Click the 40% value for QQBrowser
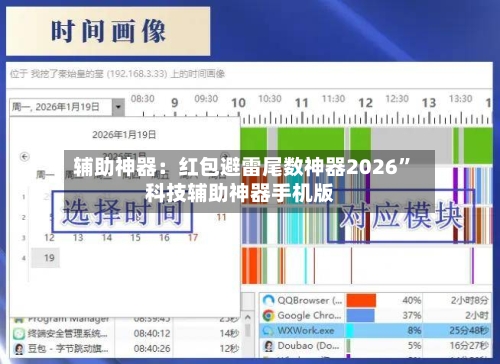 coord(412,300)
